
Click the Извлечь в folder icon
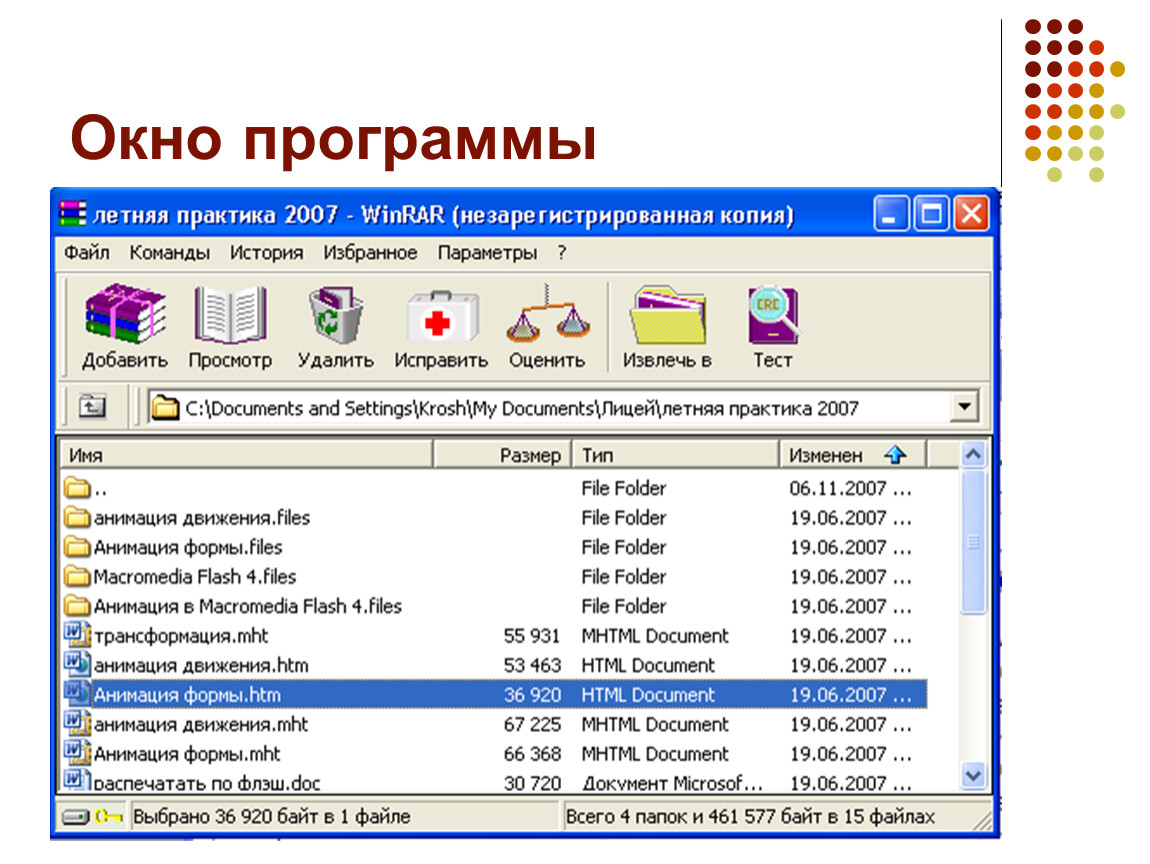pyautogui.click(x=667, y=315)
